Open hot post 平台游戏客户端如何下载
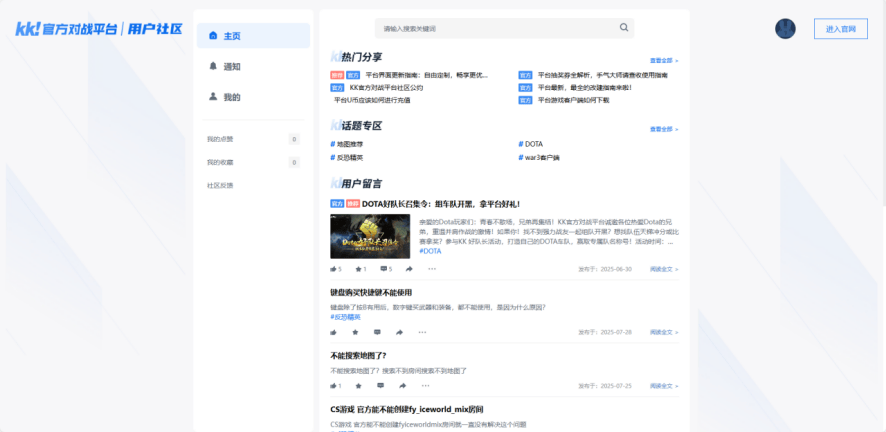886x432 pixels. point(574,100)
